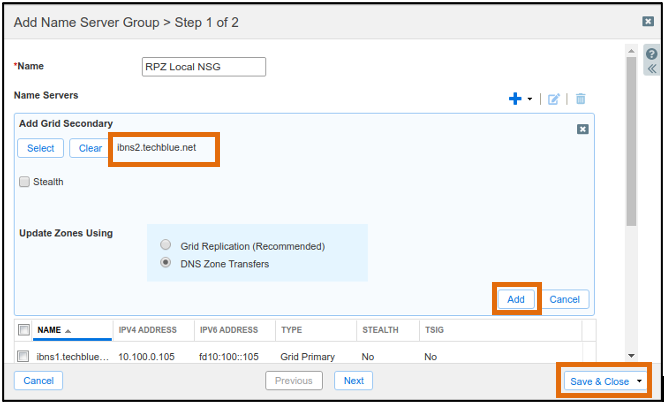The image size is (666, 404).
Task: Enable the Stealth checkbox
Action: coord(24,182)
